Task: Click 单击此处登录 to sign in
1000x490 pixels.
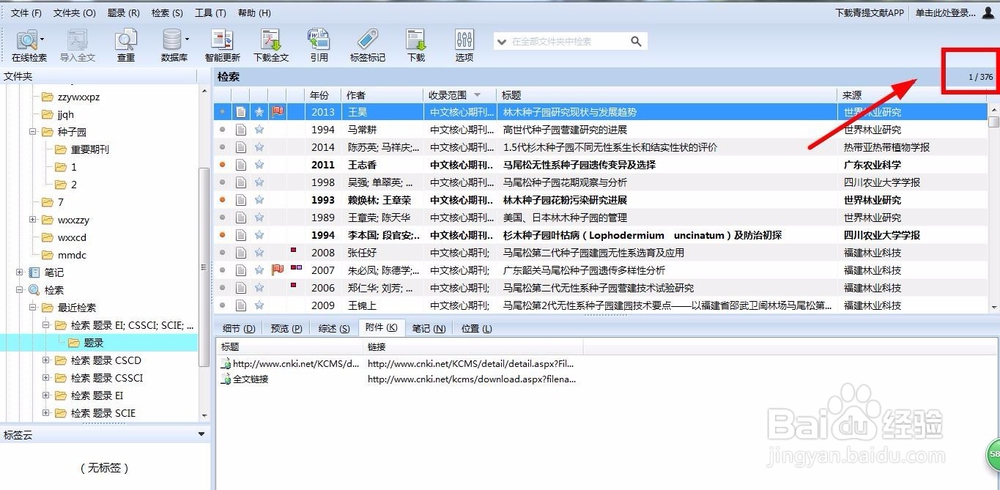Action: [x=945, y=13]
